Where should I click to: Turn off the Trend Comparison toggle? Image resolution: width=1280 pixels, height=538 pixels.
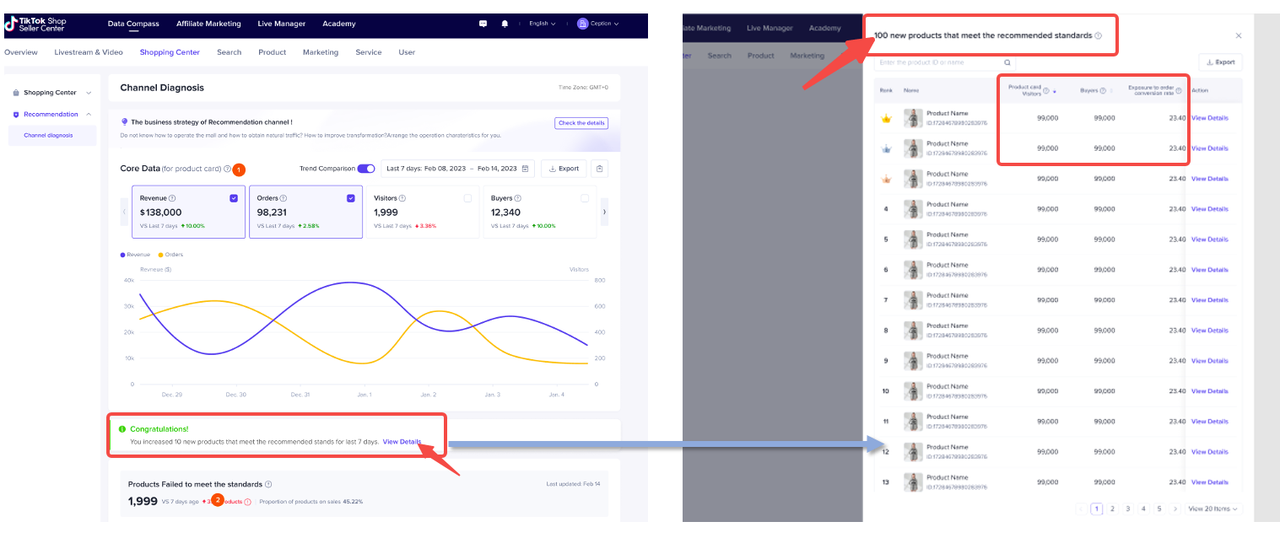click(x=366, y=169)
